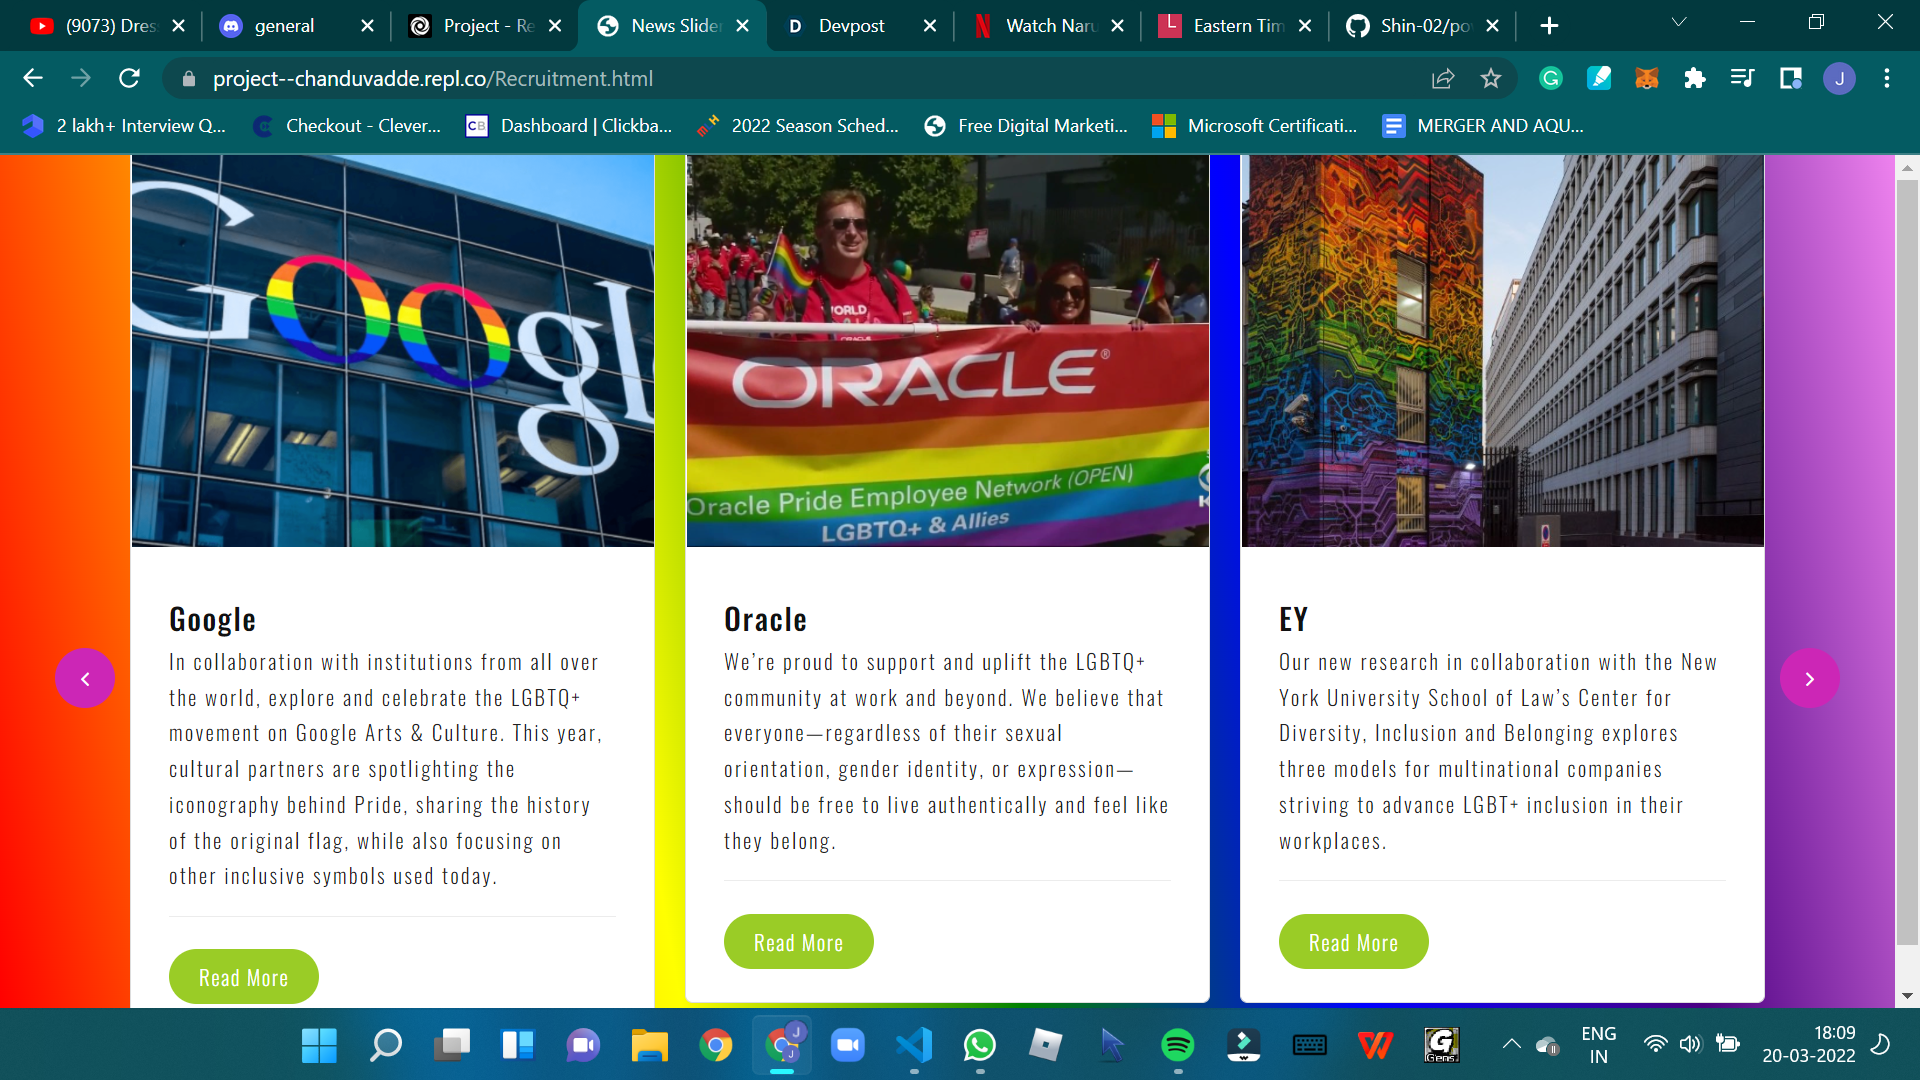Show hidden system tray icons
This screenshot has width=1920, height=1080.
pos(1511,1045)
